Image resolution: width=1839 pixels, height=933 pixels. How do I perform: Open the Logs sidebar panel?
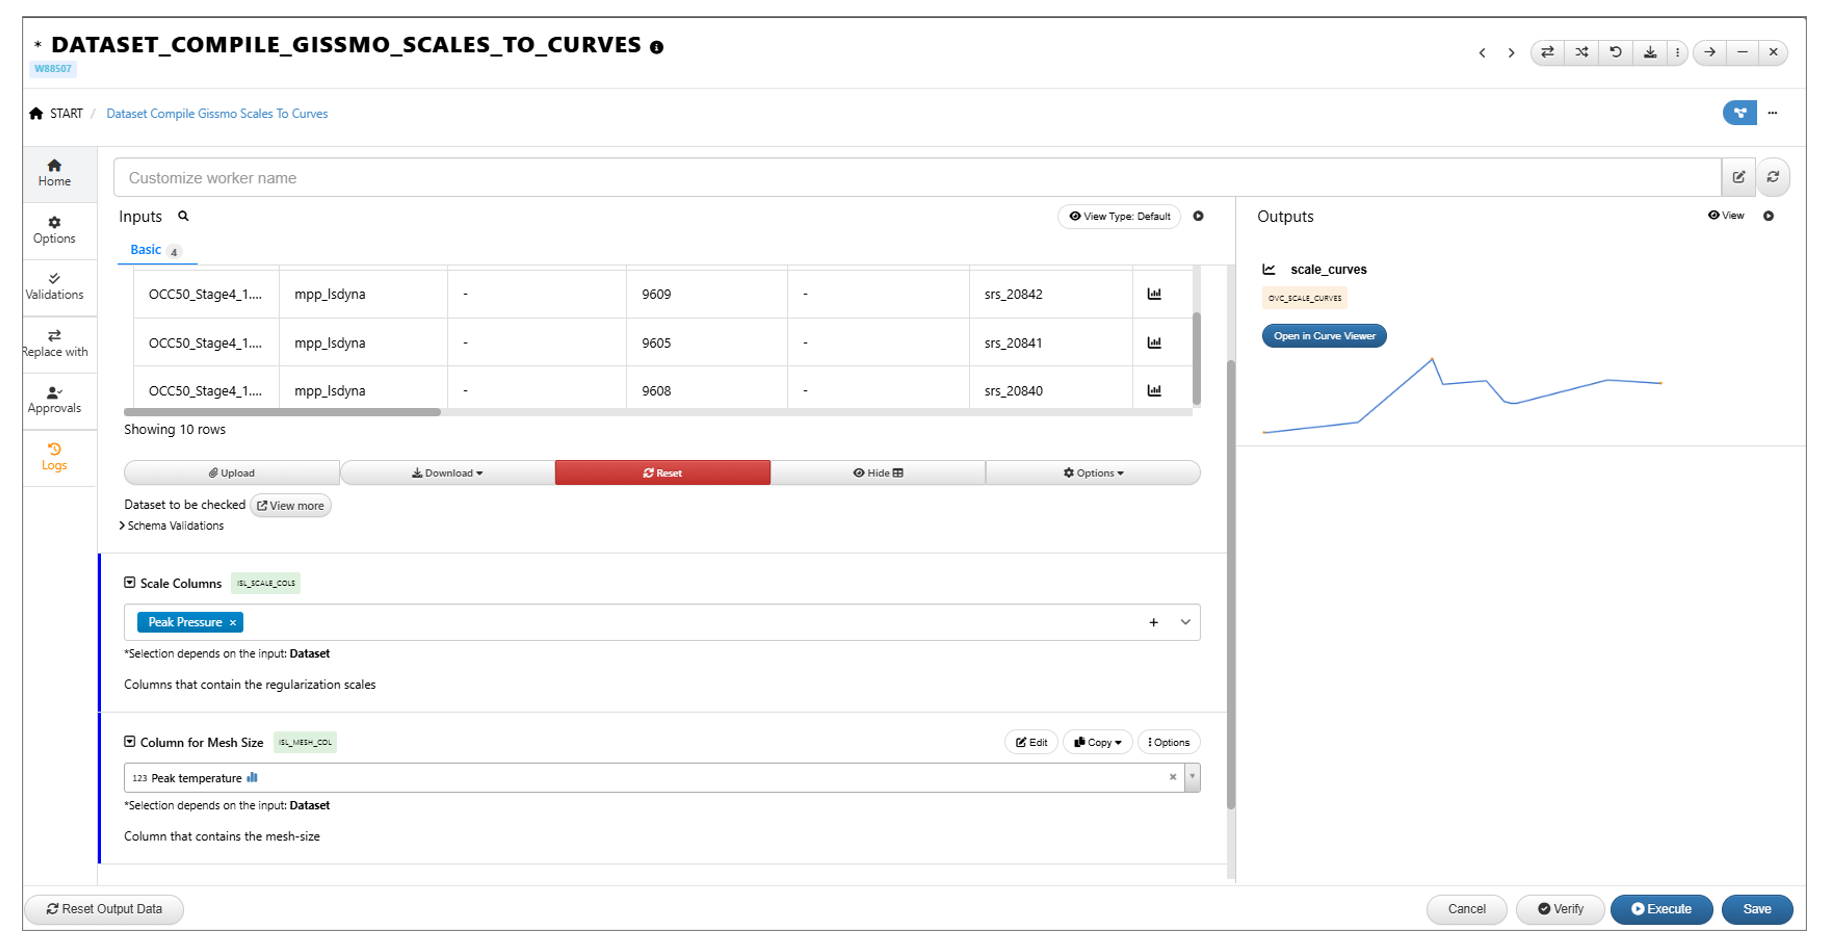pyautogui.click(x=54, y=456)
